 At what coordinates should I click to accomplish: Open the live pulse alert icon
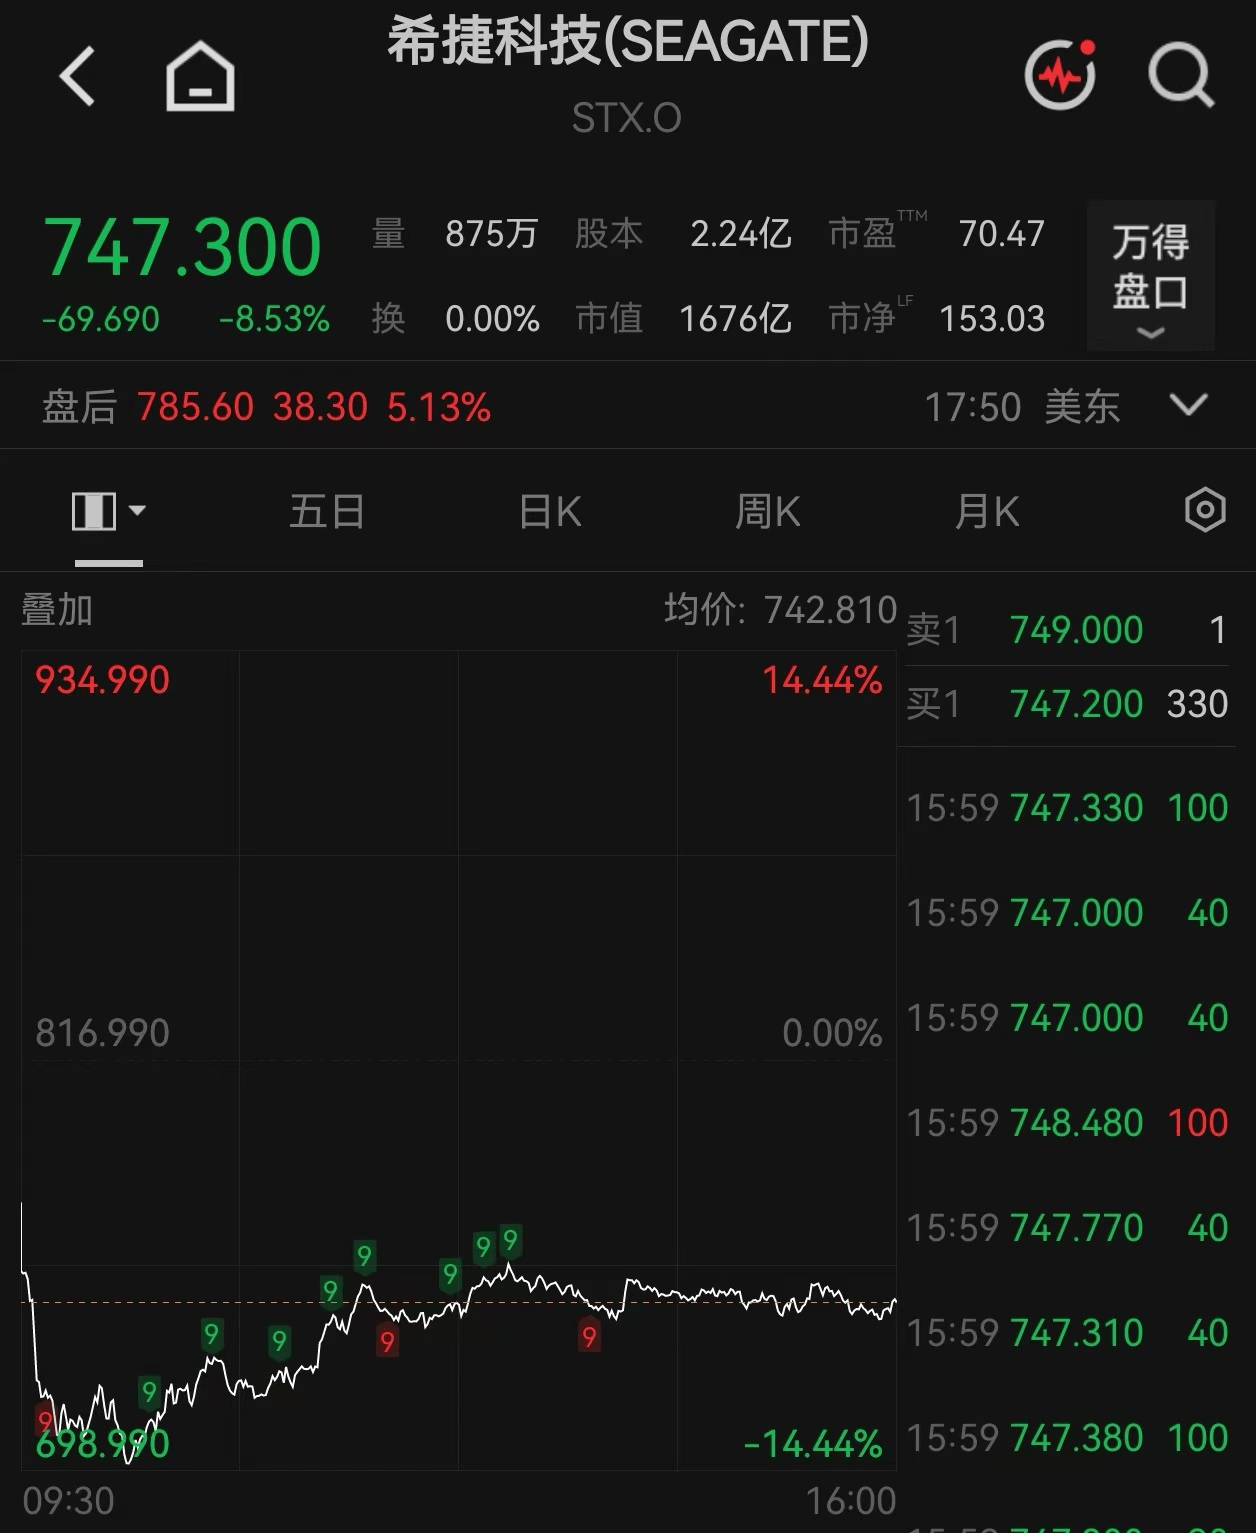[x=1061, y=74]
